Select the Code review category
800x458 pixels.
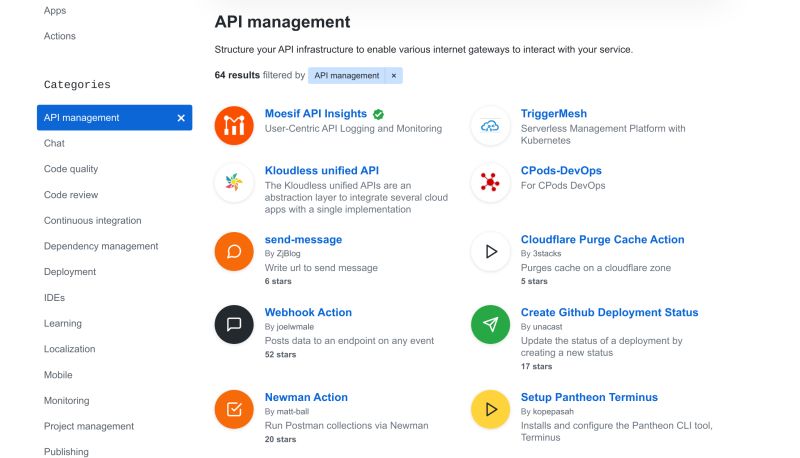coord(70,195)
